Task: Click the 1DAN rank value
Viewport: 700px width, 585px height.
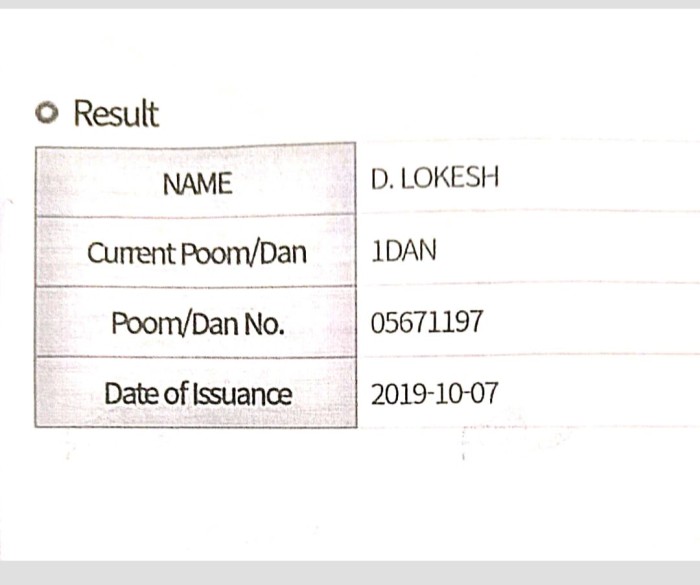Action: 404,251
